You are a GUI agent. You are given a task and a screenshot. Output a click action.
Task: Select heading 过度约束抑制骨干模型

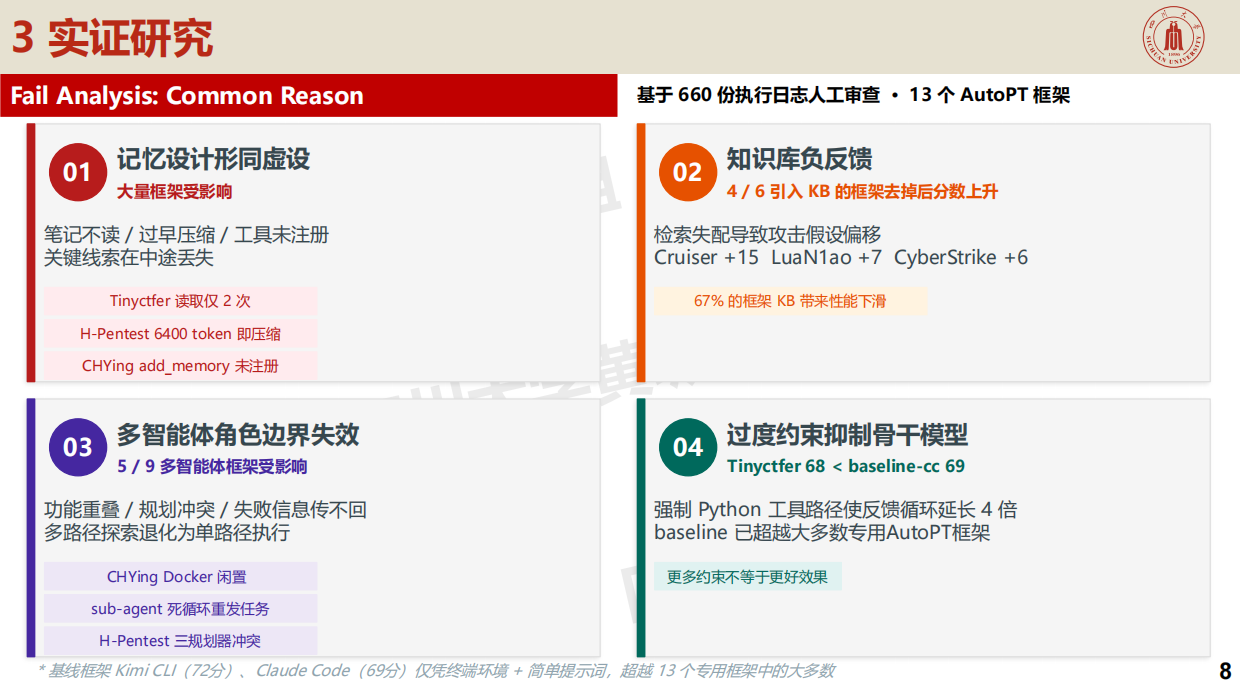[x=847, y=434]
